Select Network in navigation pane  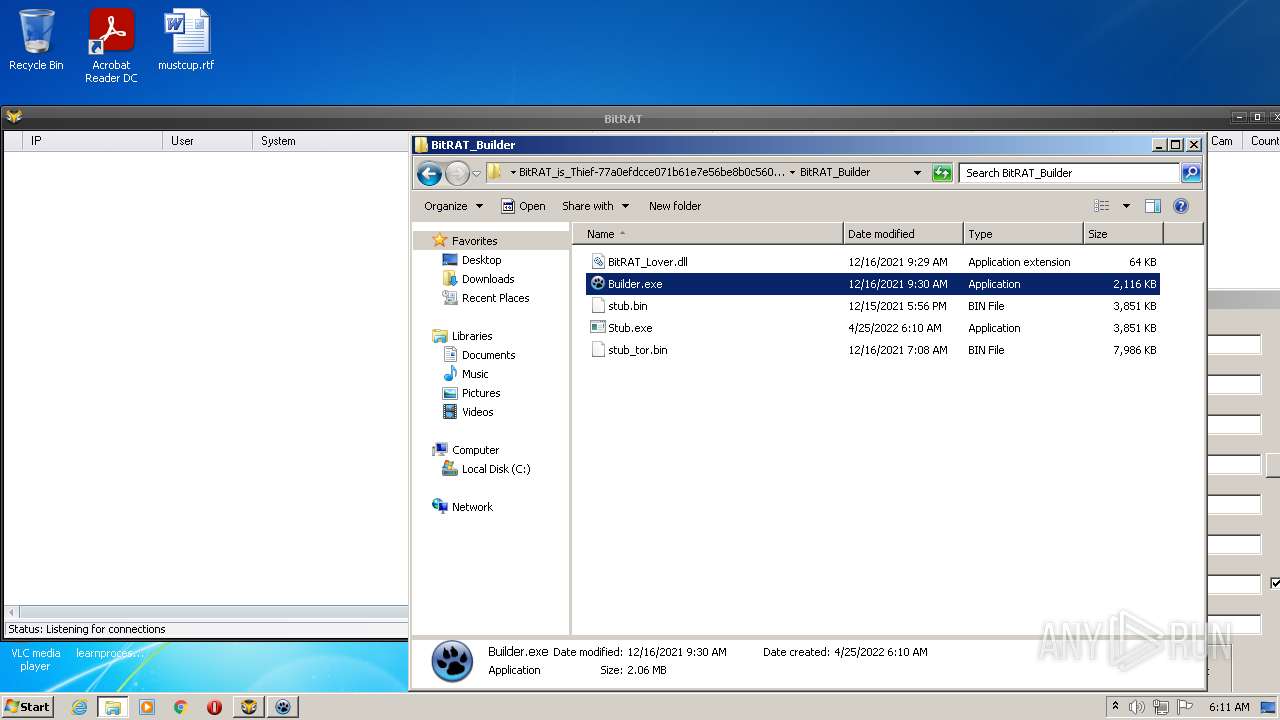click(x=472, y=507)
